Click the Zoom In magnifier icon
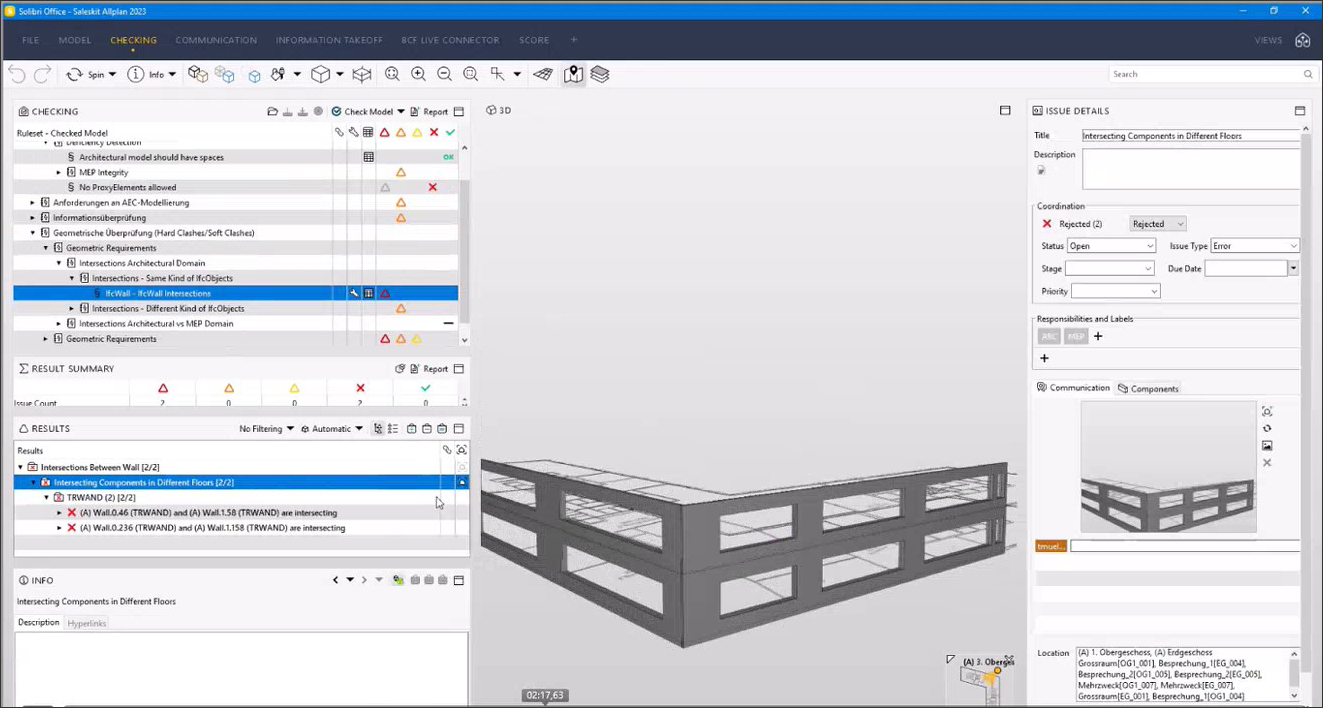 418,74
